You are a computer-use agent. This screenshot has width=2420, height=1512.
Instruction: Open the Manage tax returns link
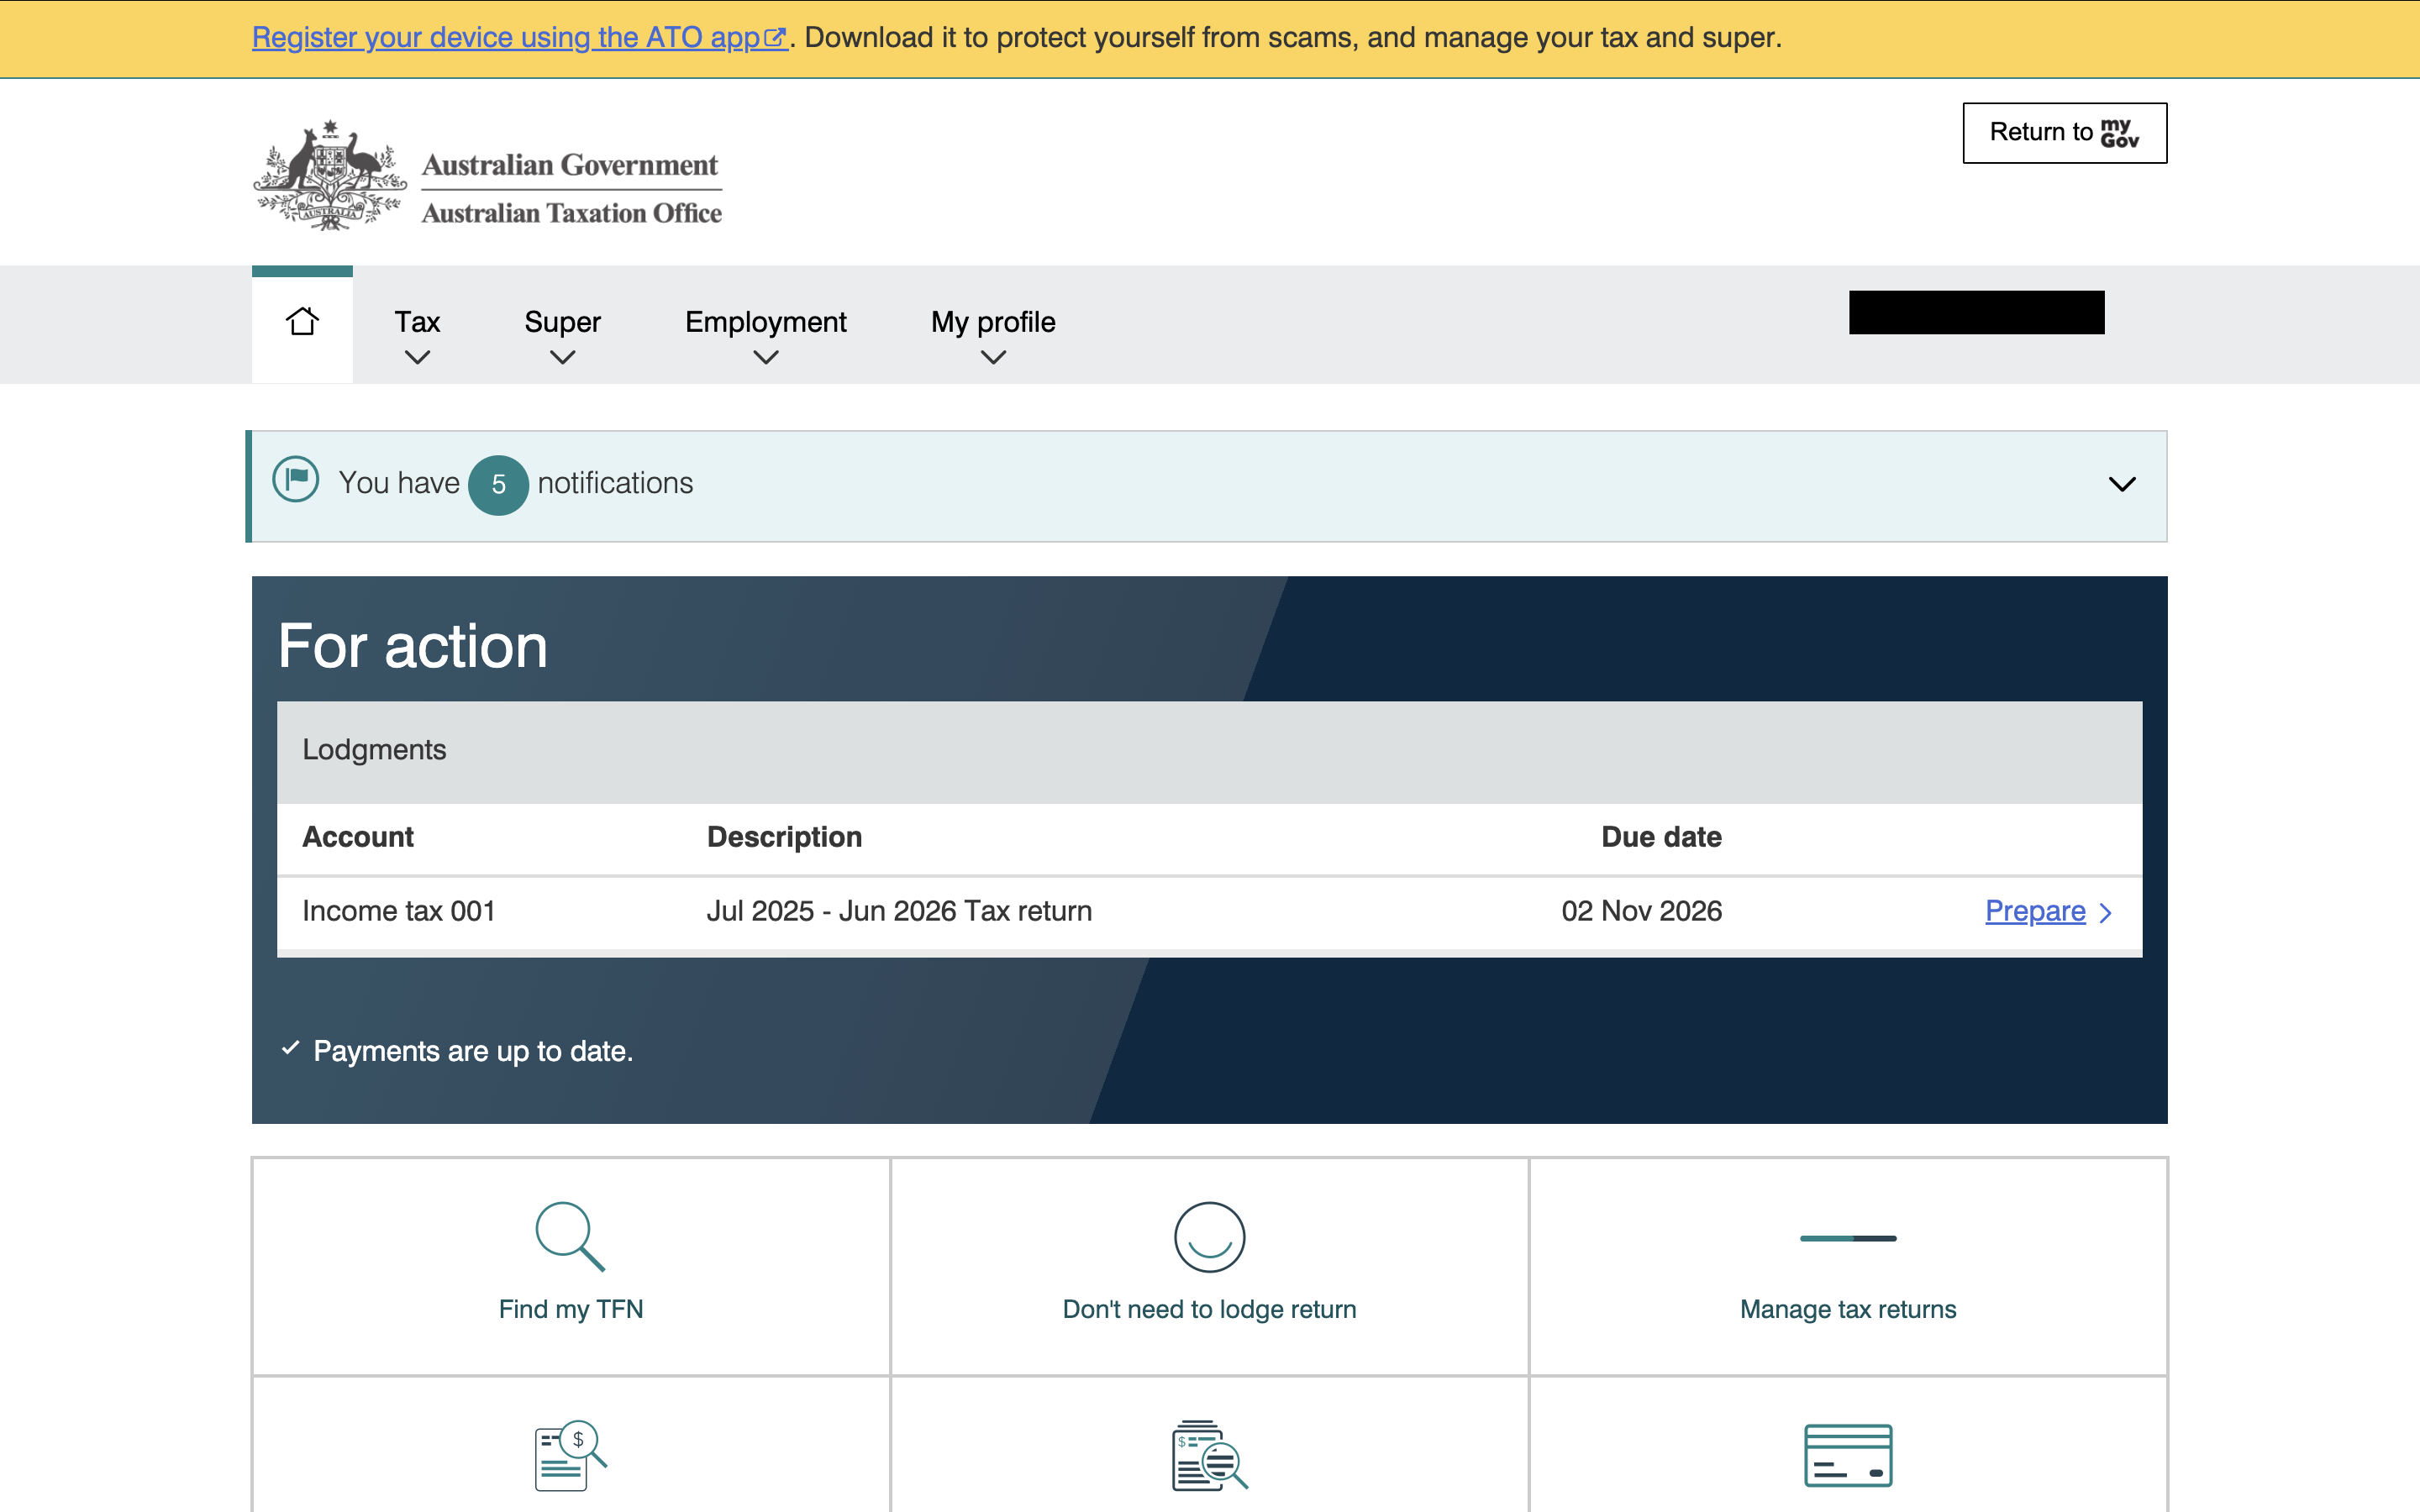pyautogui.click(x=1848, y=1309)
